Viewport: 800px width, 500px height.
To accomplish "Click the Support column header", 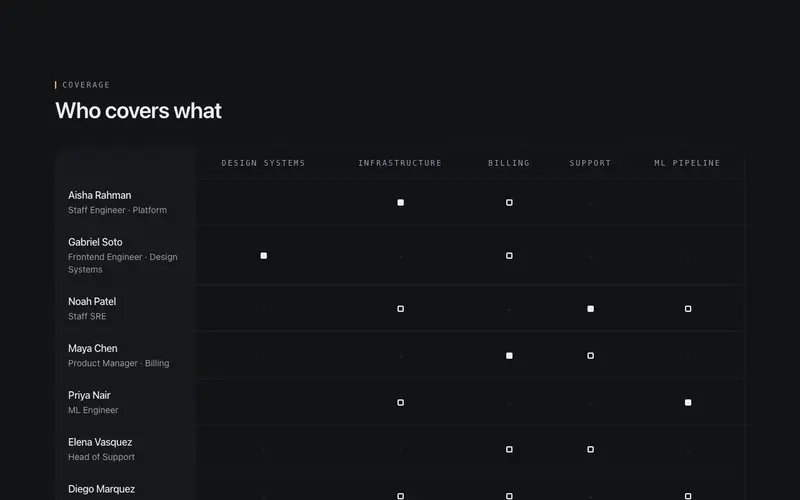I will 590,163.
